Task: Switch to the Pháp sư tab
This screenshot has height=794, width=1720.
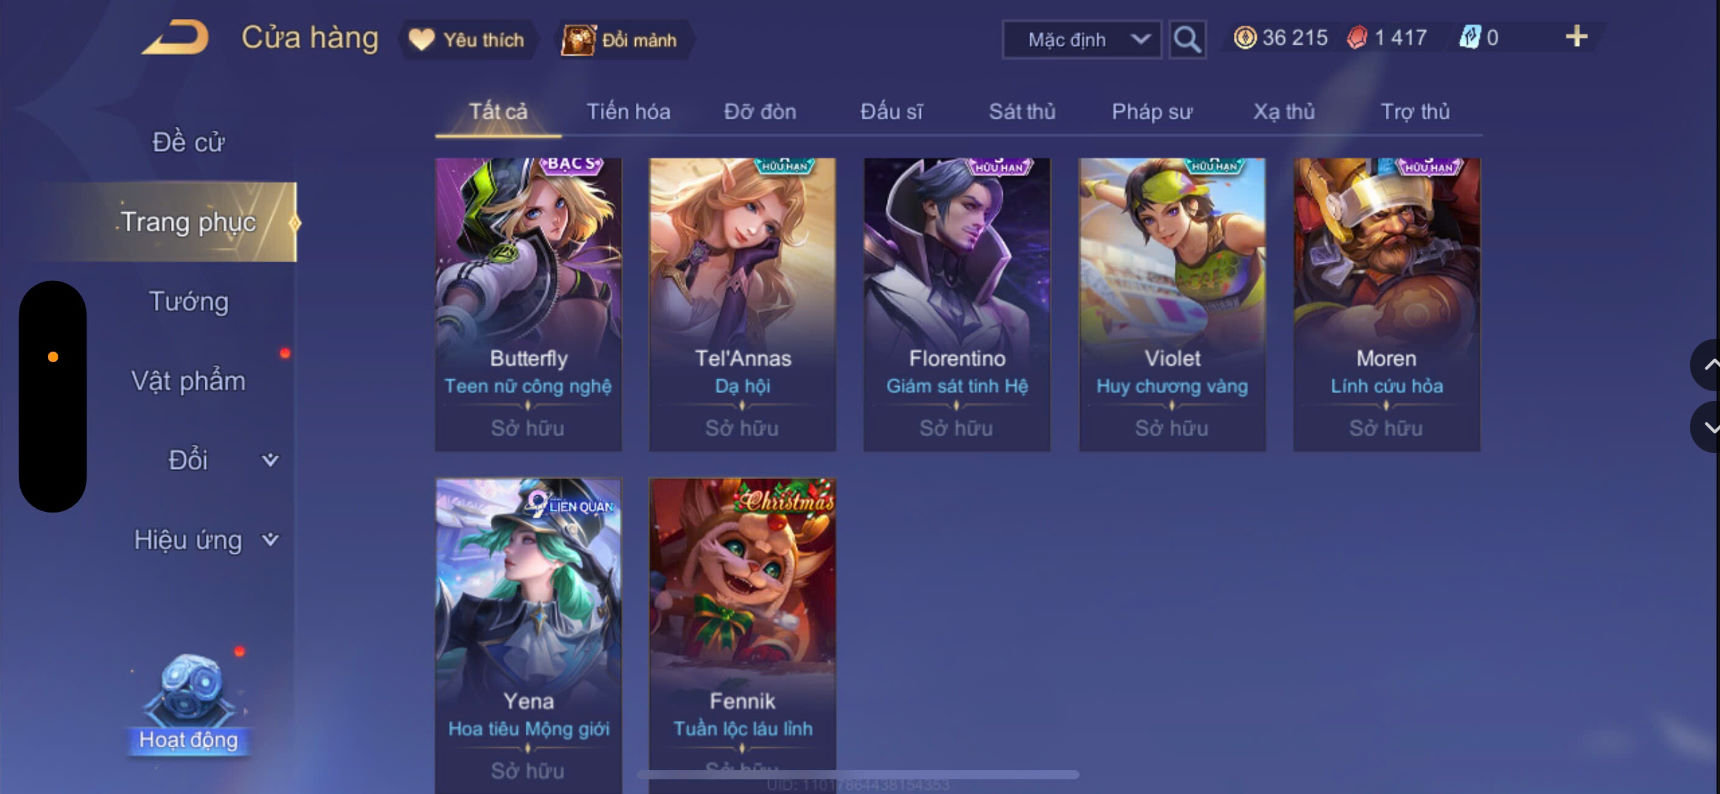Action: click(x=1152, y=111)
